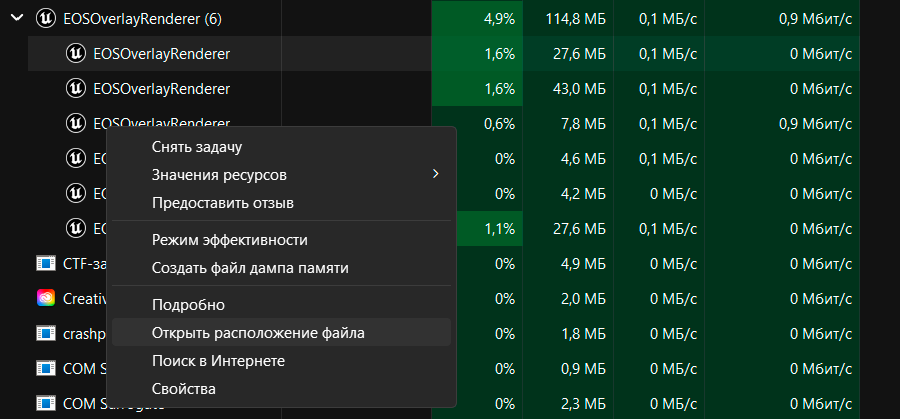Click the Unreal icon in the 4,6 МБ row

pos(75,158)
